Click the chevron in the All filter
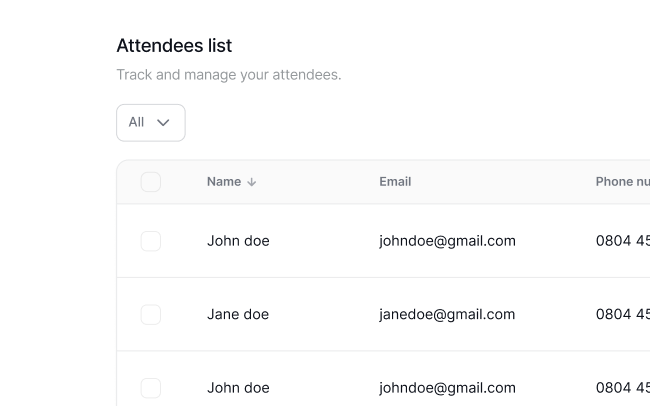This screenshot has height=406, width=650. (164, 123)
